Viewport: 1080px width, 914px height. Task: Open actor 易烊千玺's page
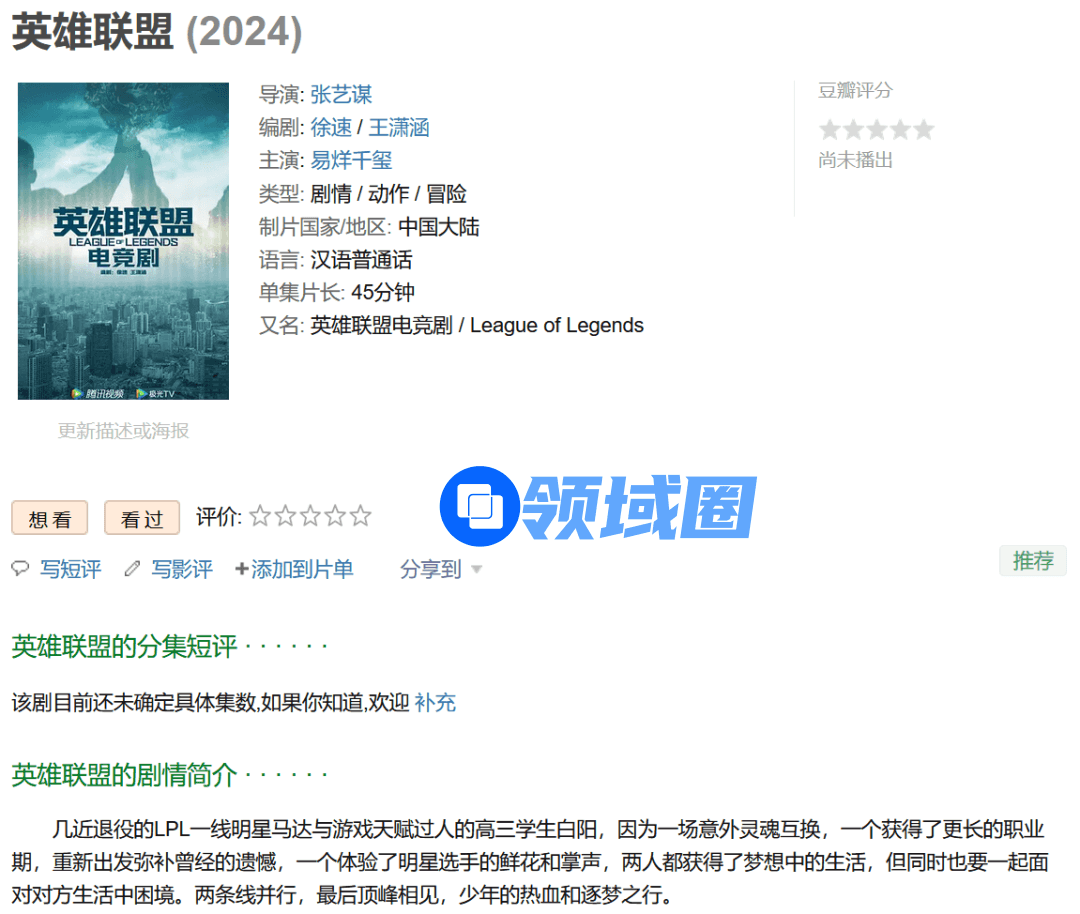pyautogui.click(x=351, y=160)
